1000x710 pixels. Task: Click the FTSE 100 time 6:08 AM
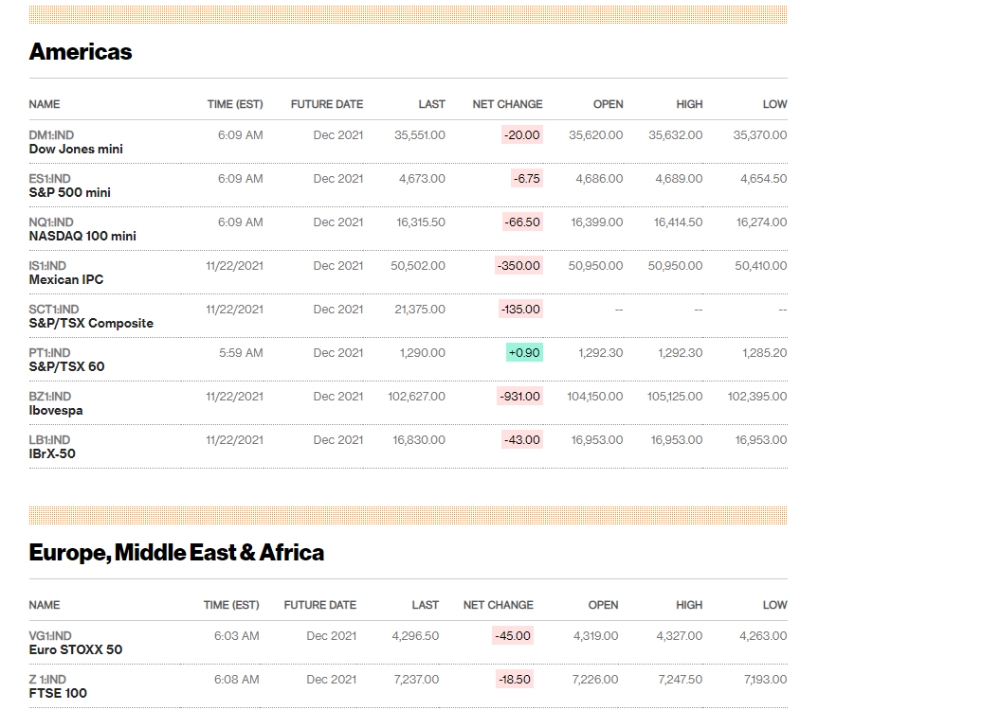[x=237, y=679]
